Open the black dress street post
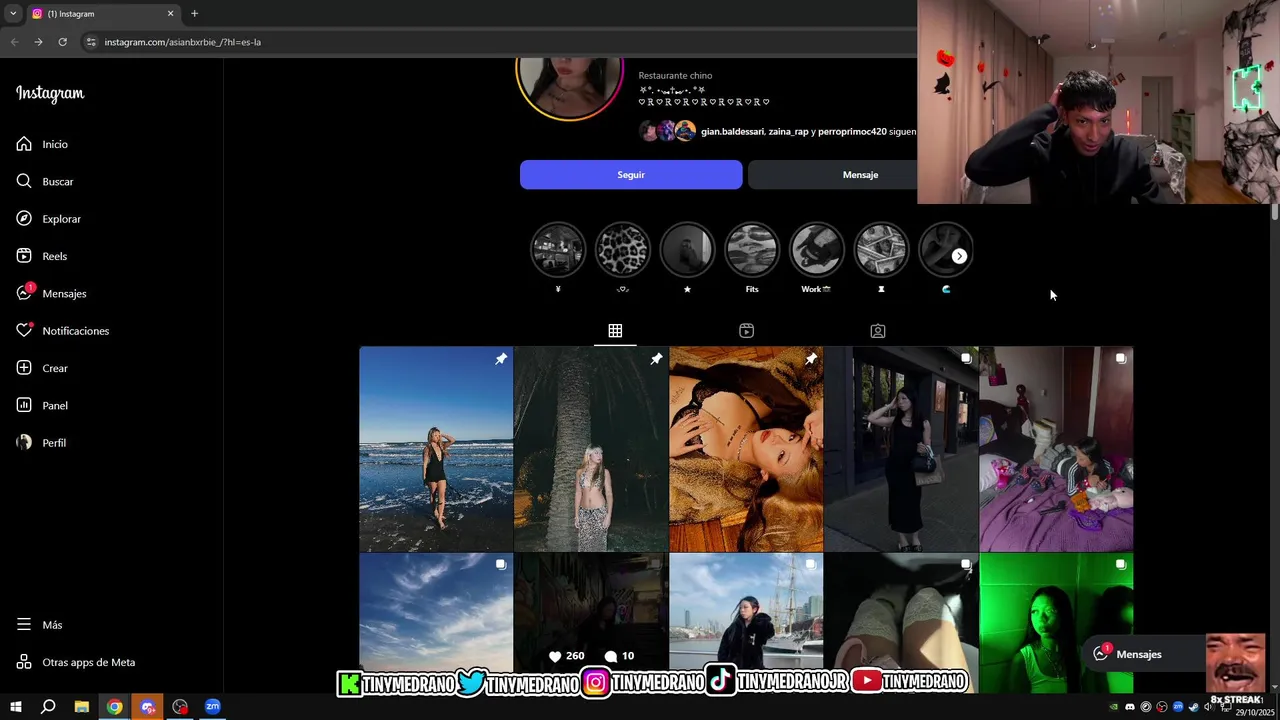Viewport: 1280px width, 720px height. click(901, 449)
